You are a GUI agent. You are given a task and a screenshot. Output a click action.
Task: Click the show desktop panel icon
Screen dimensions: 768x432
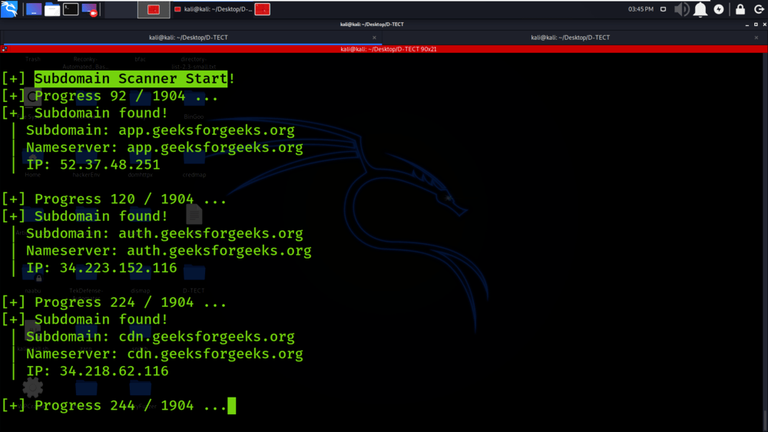click(33, 9)
